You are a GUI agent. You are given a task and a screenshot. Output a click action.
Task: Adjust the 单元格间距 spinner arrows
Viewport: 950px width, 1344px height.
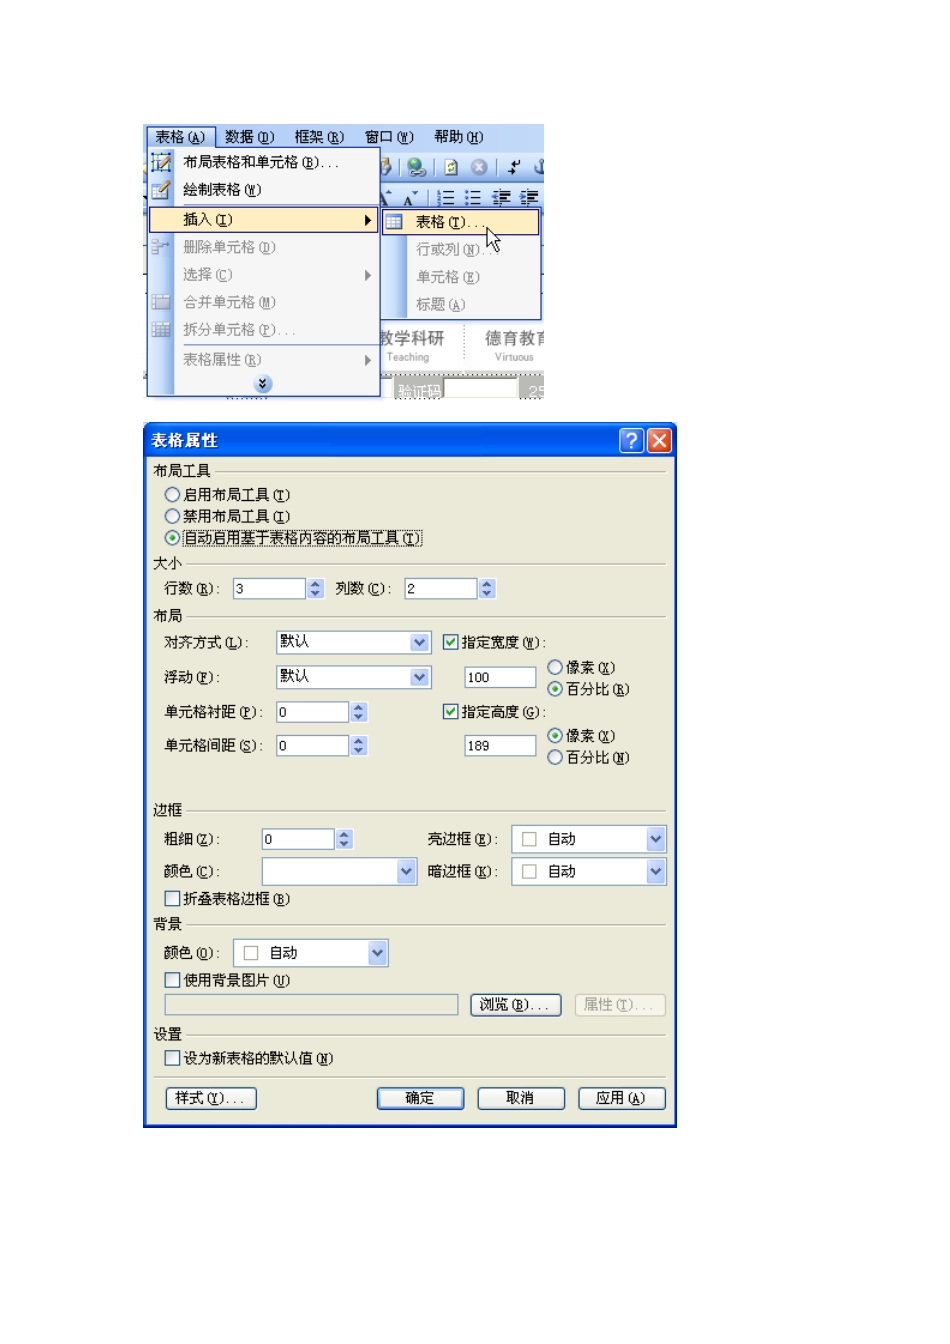point(359,746)
